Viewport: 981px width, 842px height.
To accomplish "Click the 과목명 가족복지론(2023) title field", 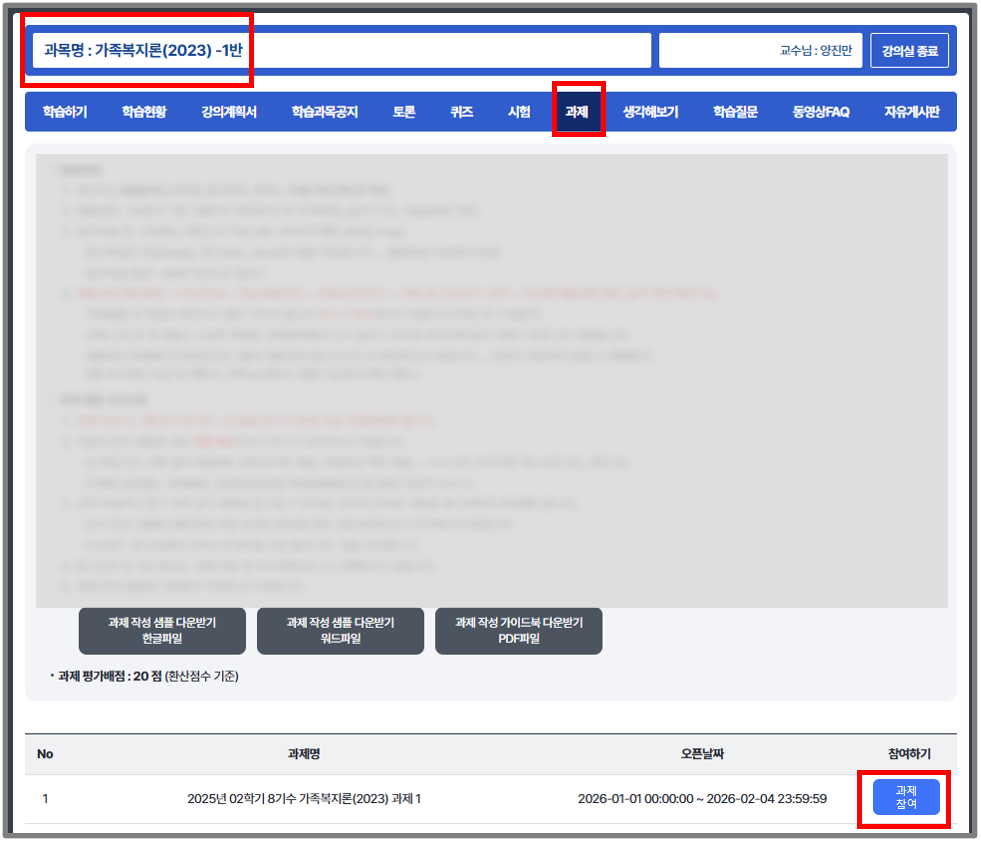I will 341,50.
